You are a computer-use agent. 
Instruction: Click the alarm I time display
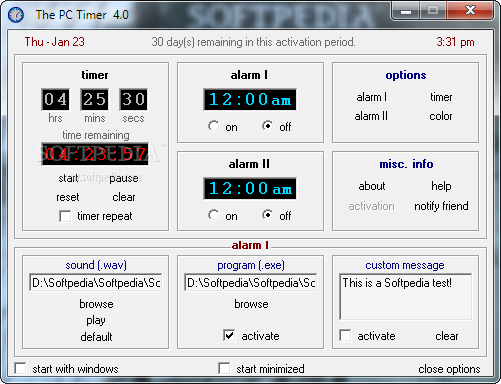(250, 100)
